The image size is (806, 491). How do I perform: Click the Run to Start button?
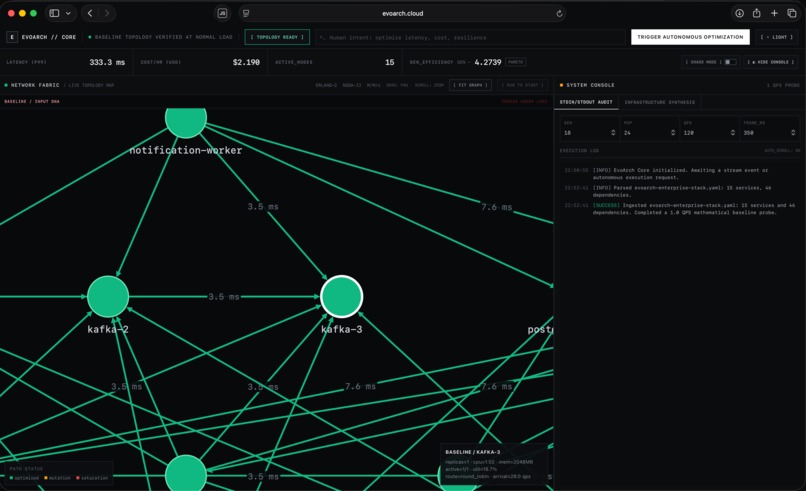[522, 85]
